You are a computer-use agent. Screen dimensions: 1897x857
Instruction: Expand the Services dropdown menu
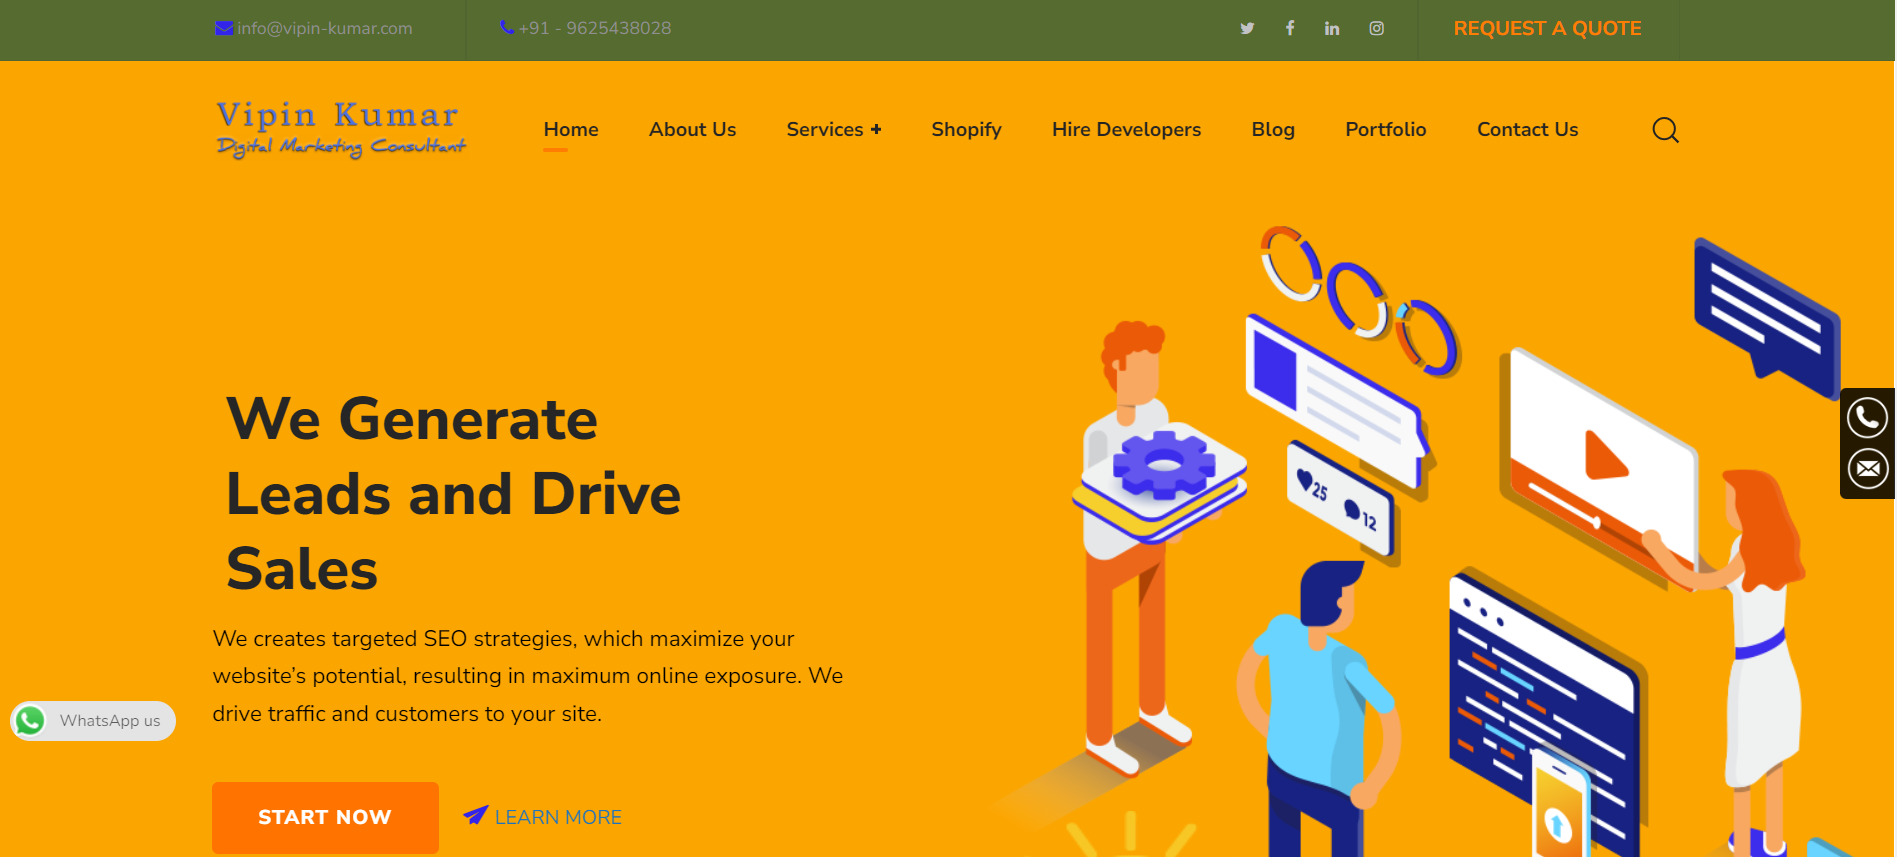pos(834,129)
